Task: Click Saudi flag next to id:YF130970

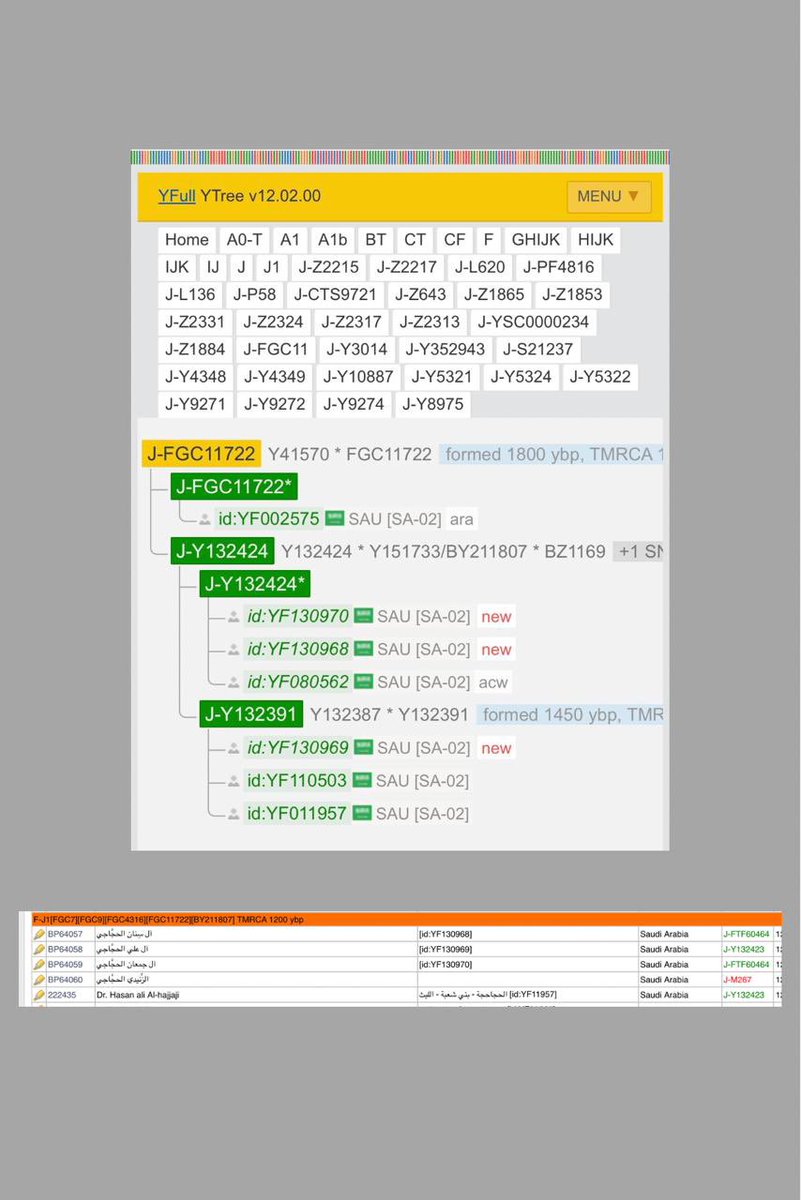Action: tap(363, 616)
